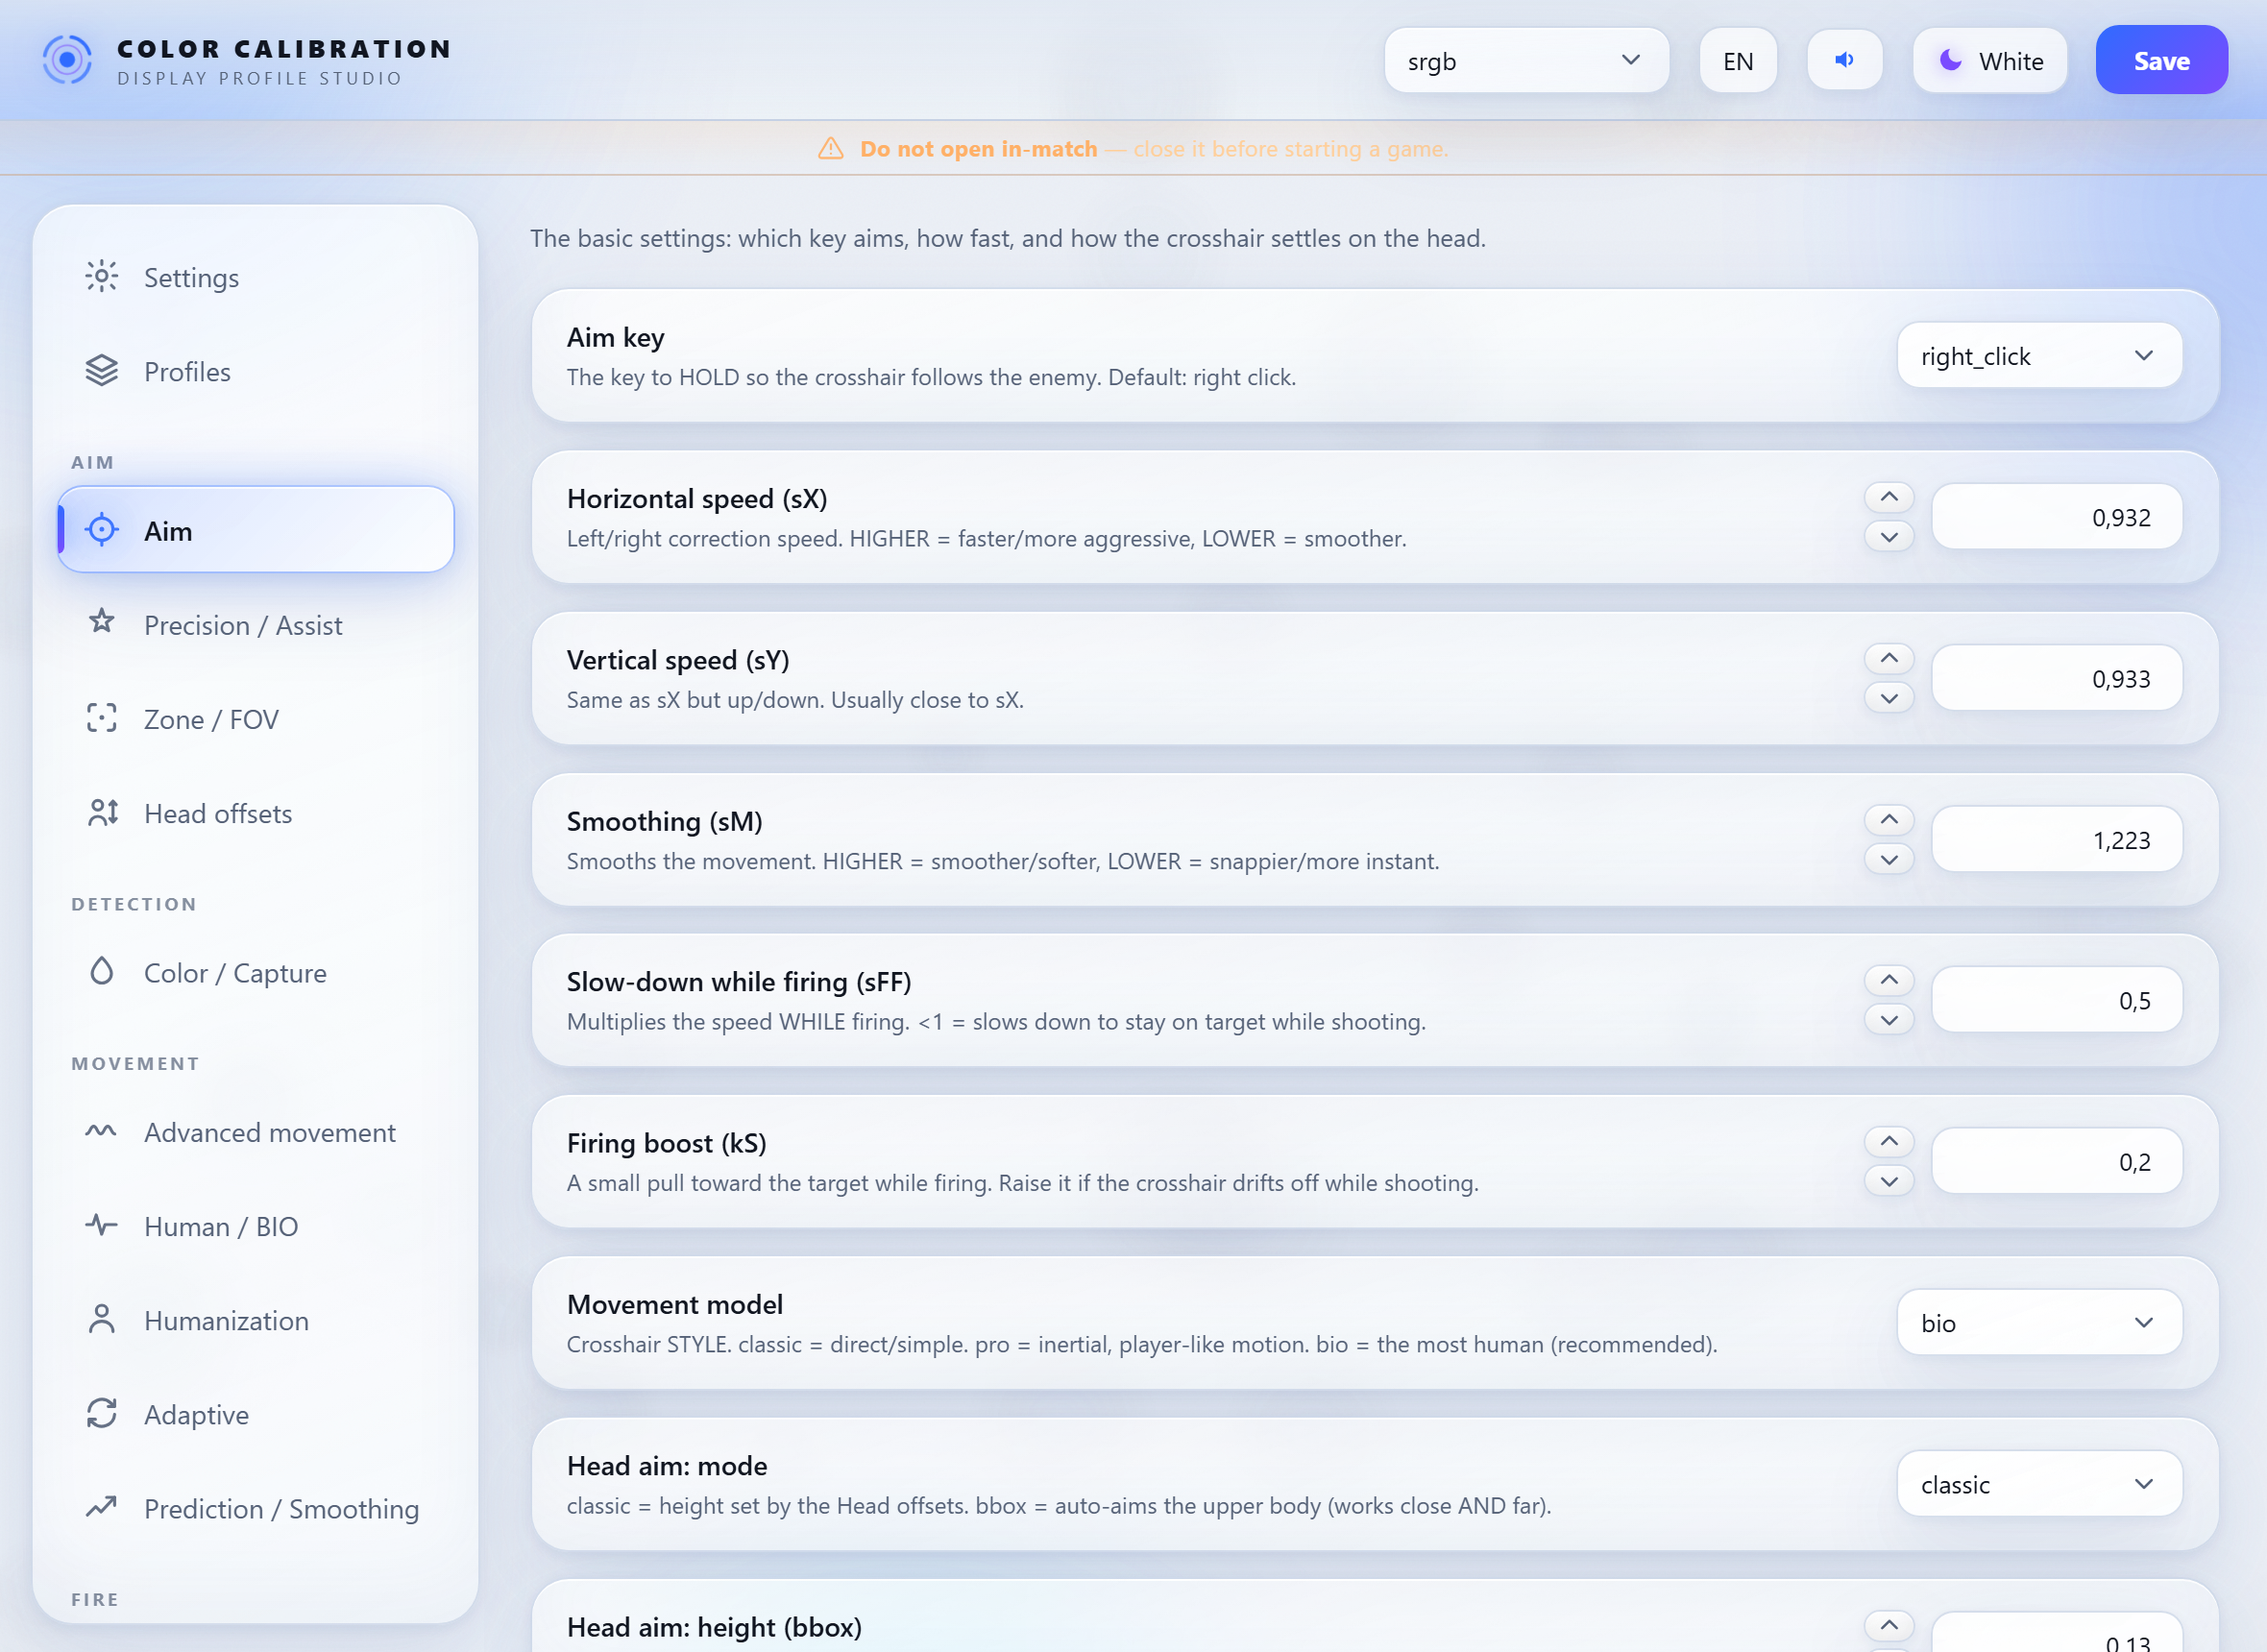Go to Precision / Assist section
This screenshot has height=1652, width=2267.
click(256, 625)
